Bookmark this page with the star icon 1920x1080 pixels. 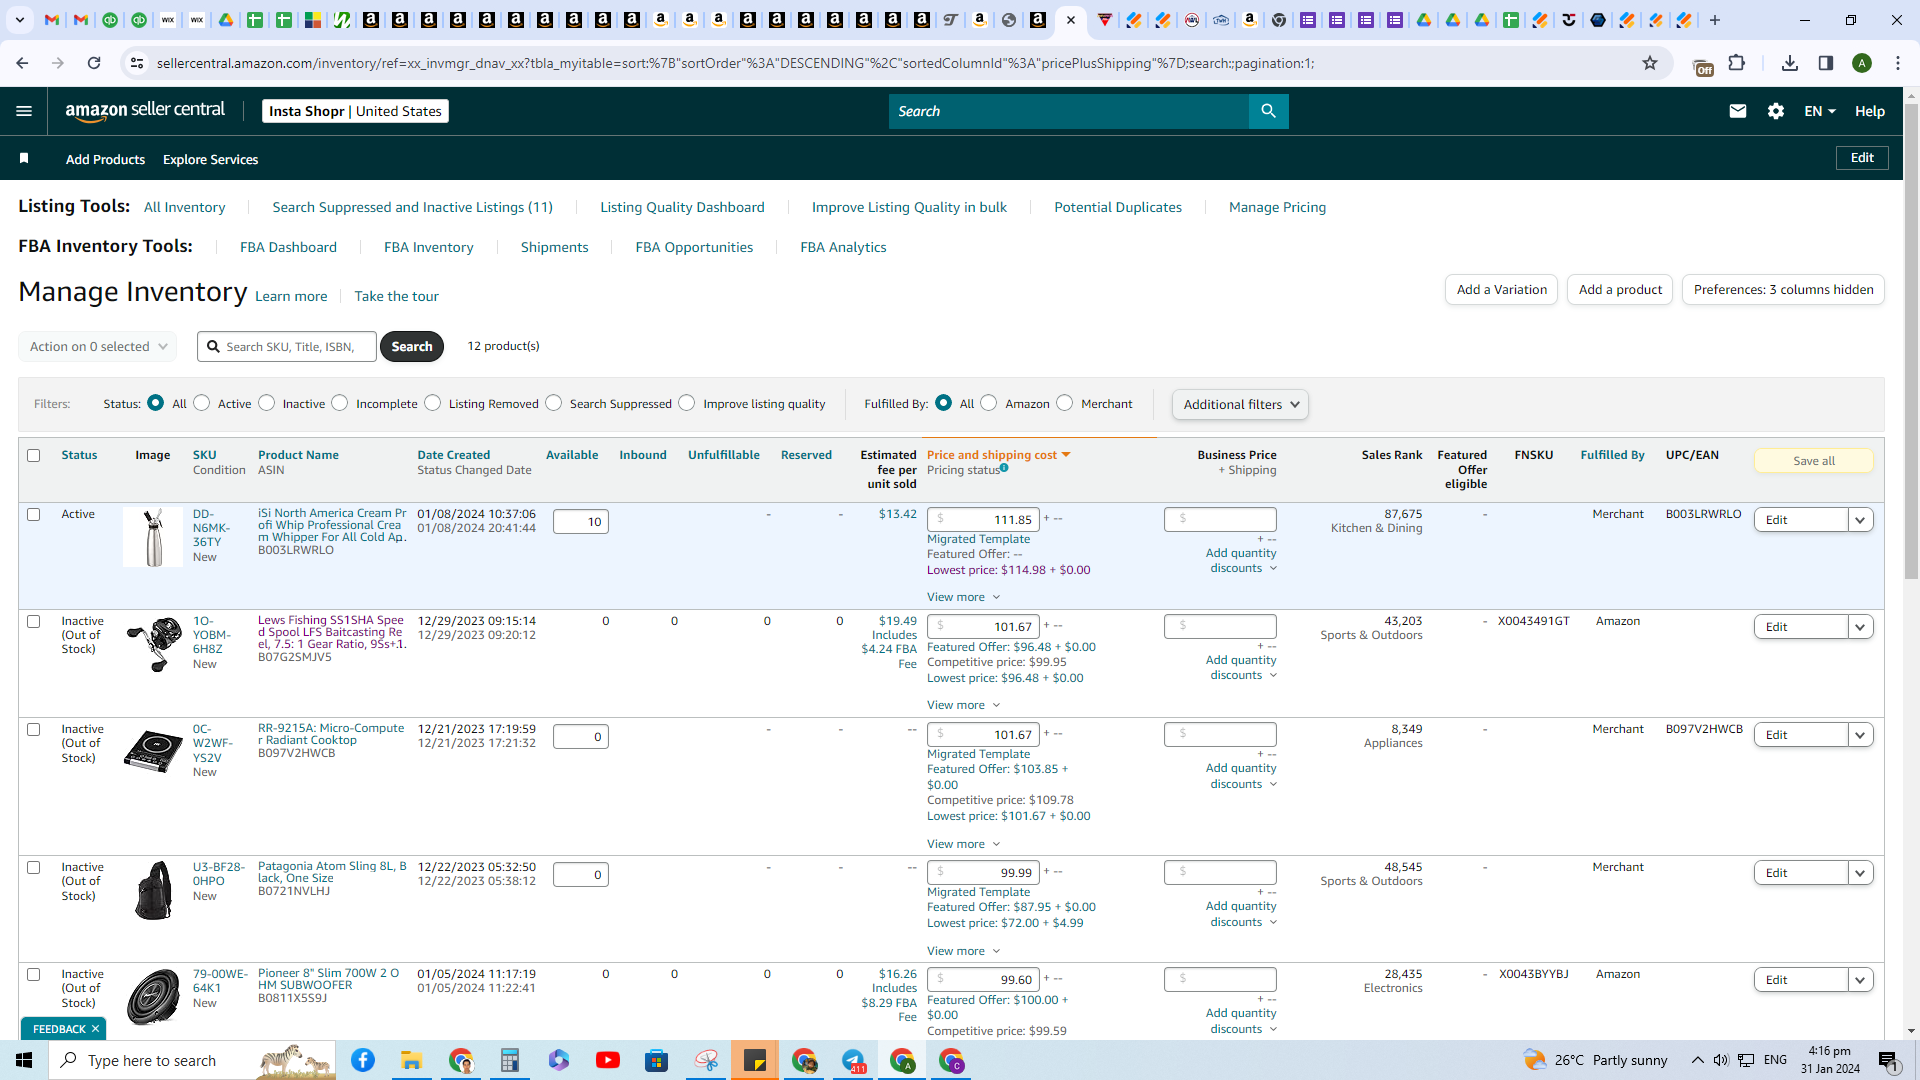(1650, 63)
